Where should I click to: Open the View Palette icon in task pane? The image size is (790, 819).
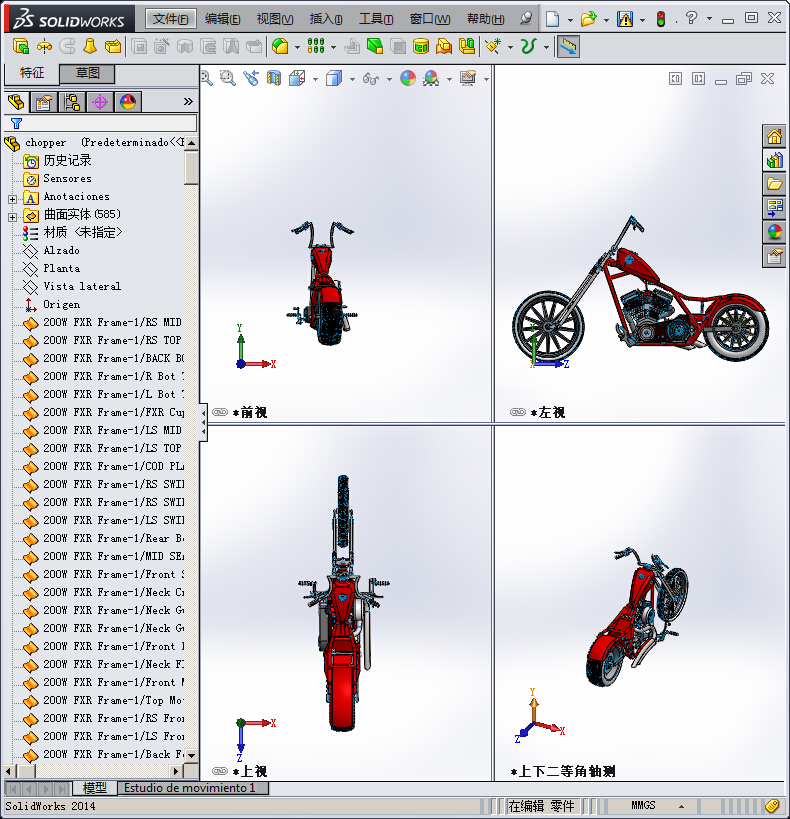click(774, 207)
